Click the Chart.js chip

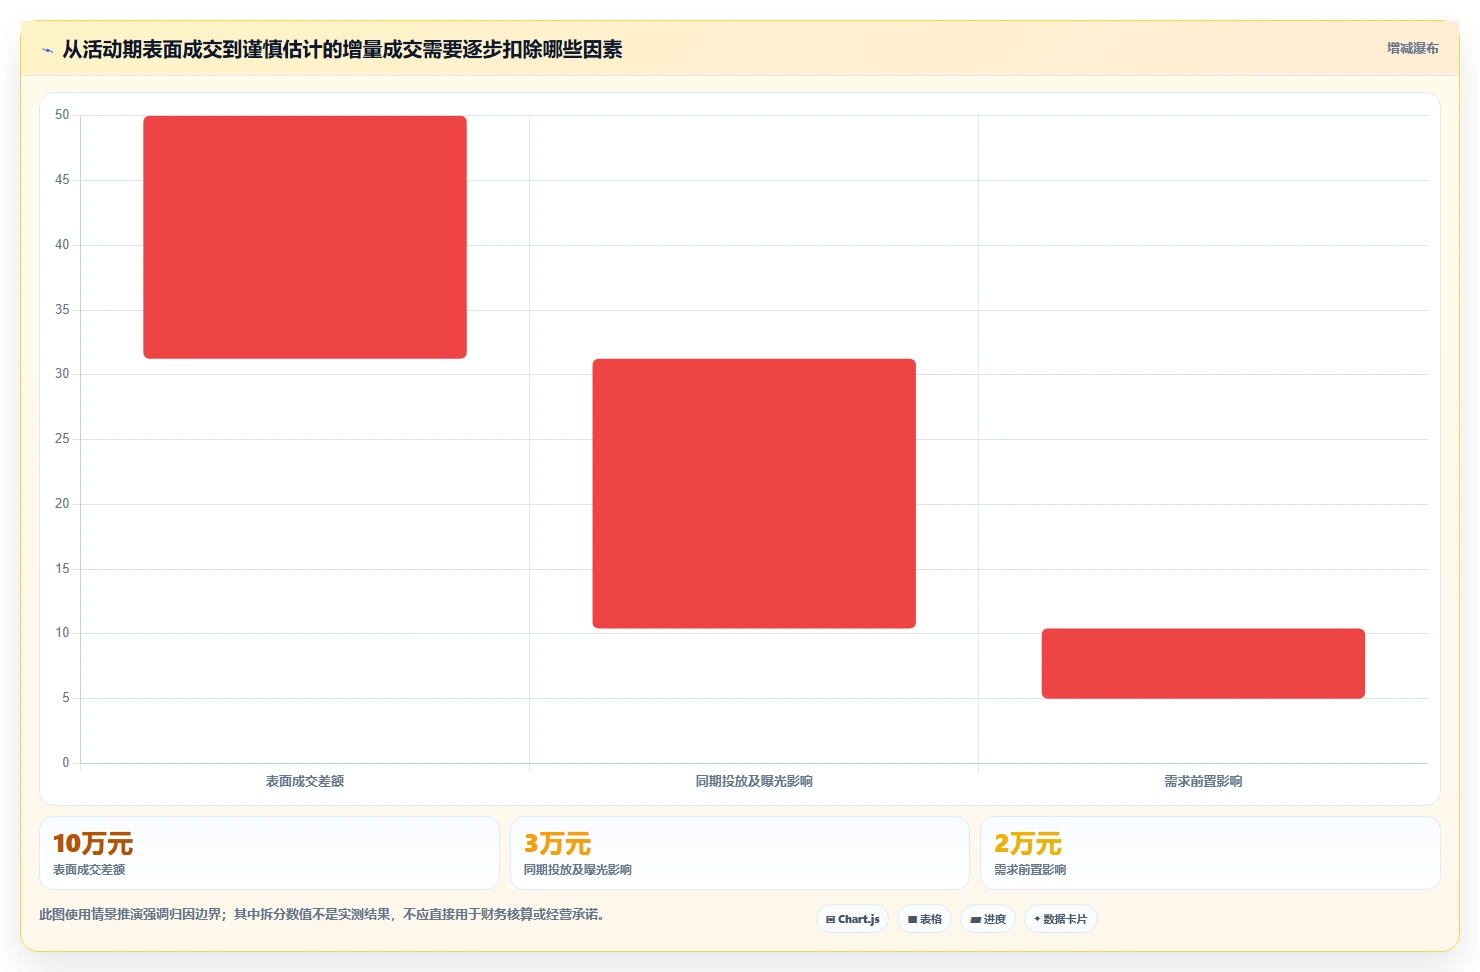(852, 919)
